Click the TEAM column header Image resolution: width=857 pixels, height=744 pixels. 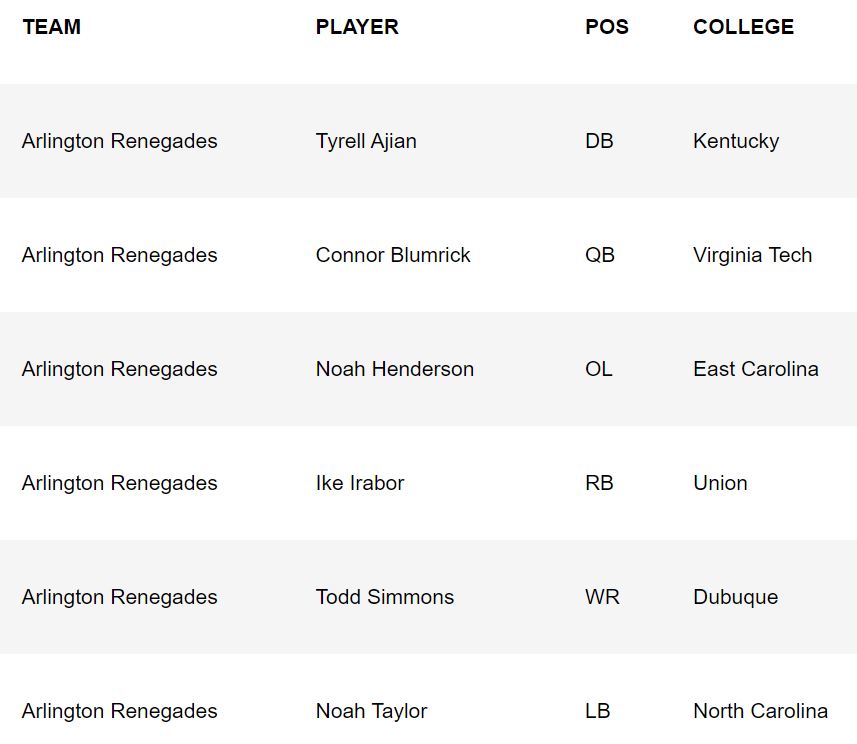pos(52,27)
